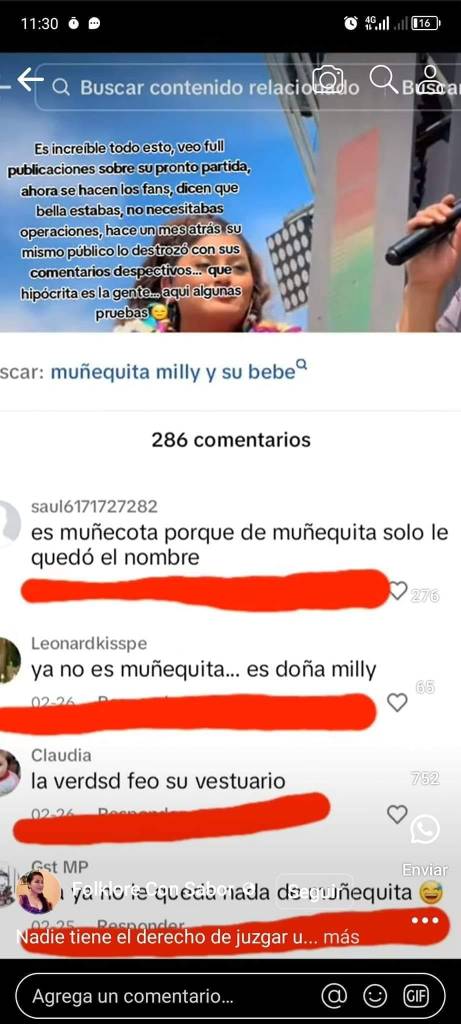Insert a GIF with the GIF icon

click(x=416, y=997)
